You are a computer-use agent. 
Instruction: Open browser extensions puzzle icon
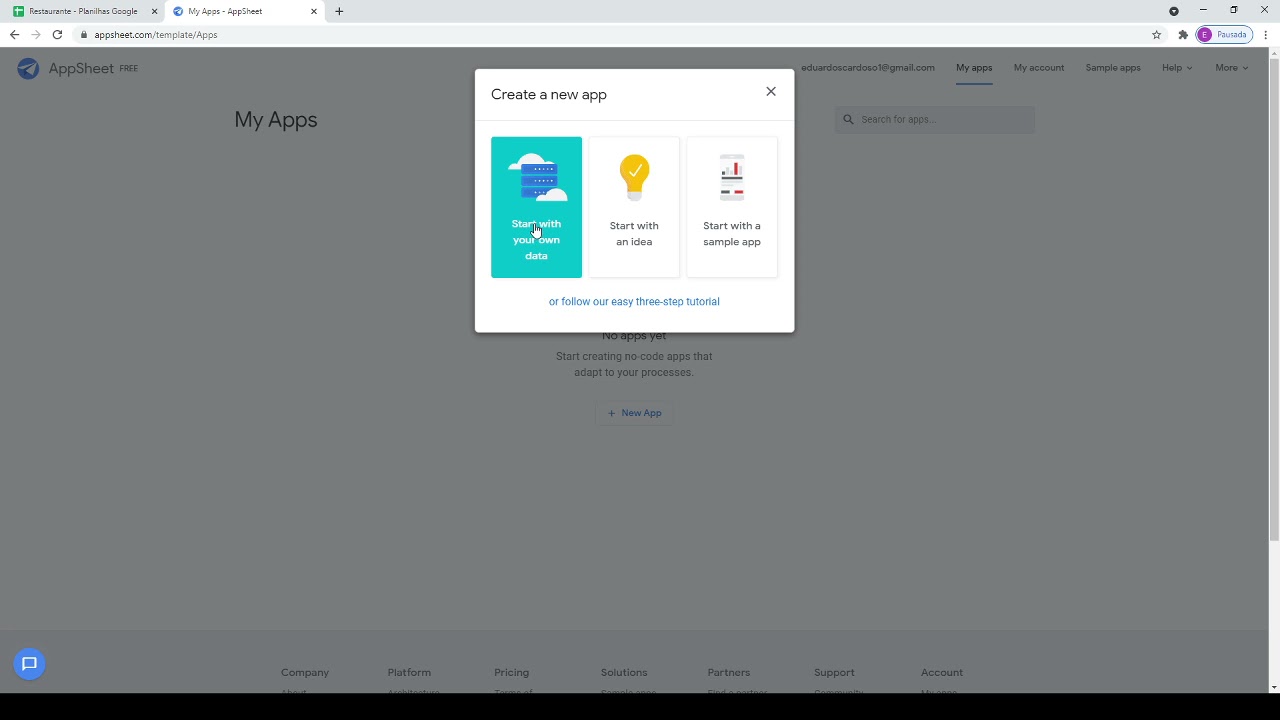[1183, 35]
